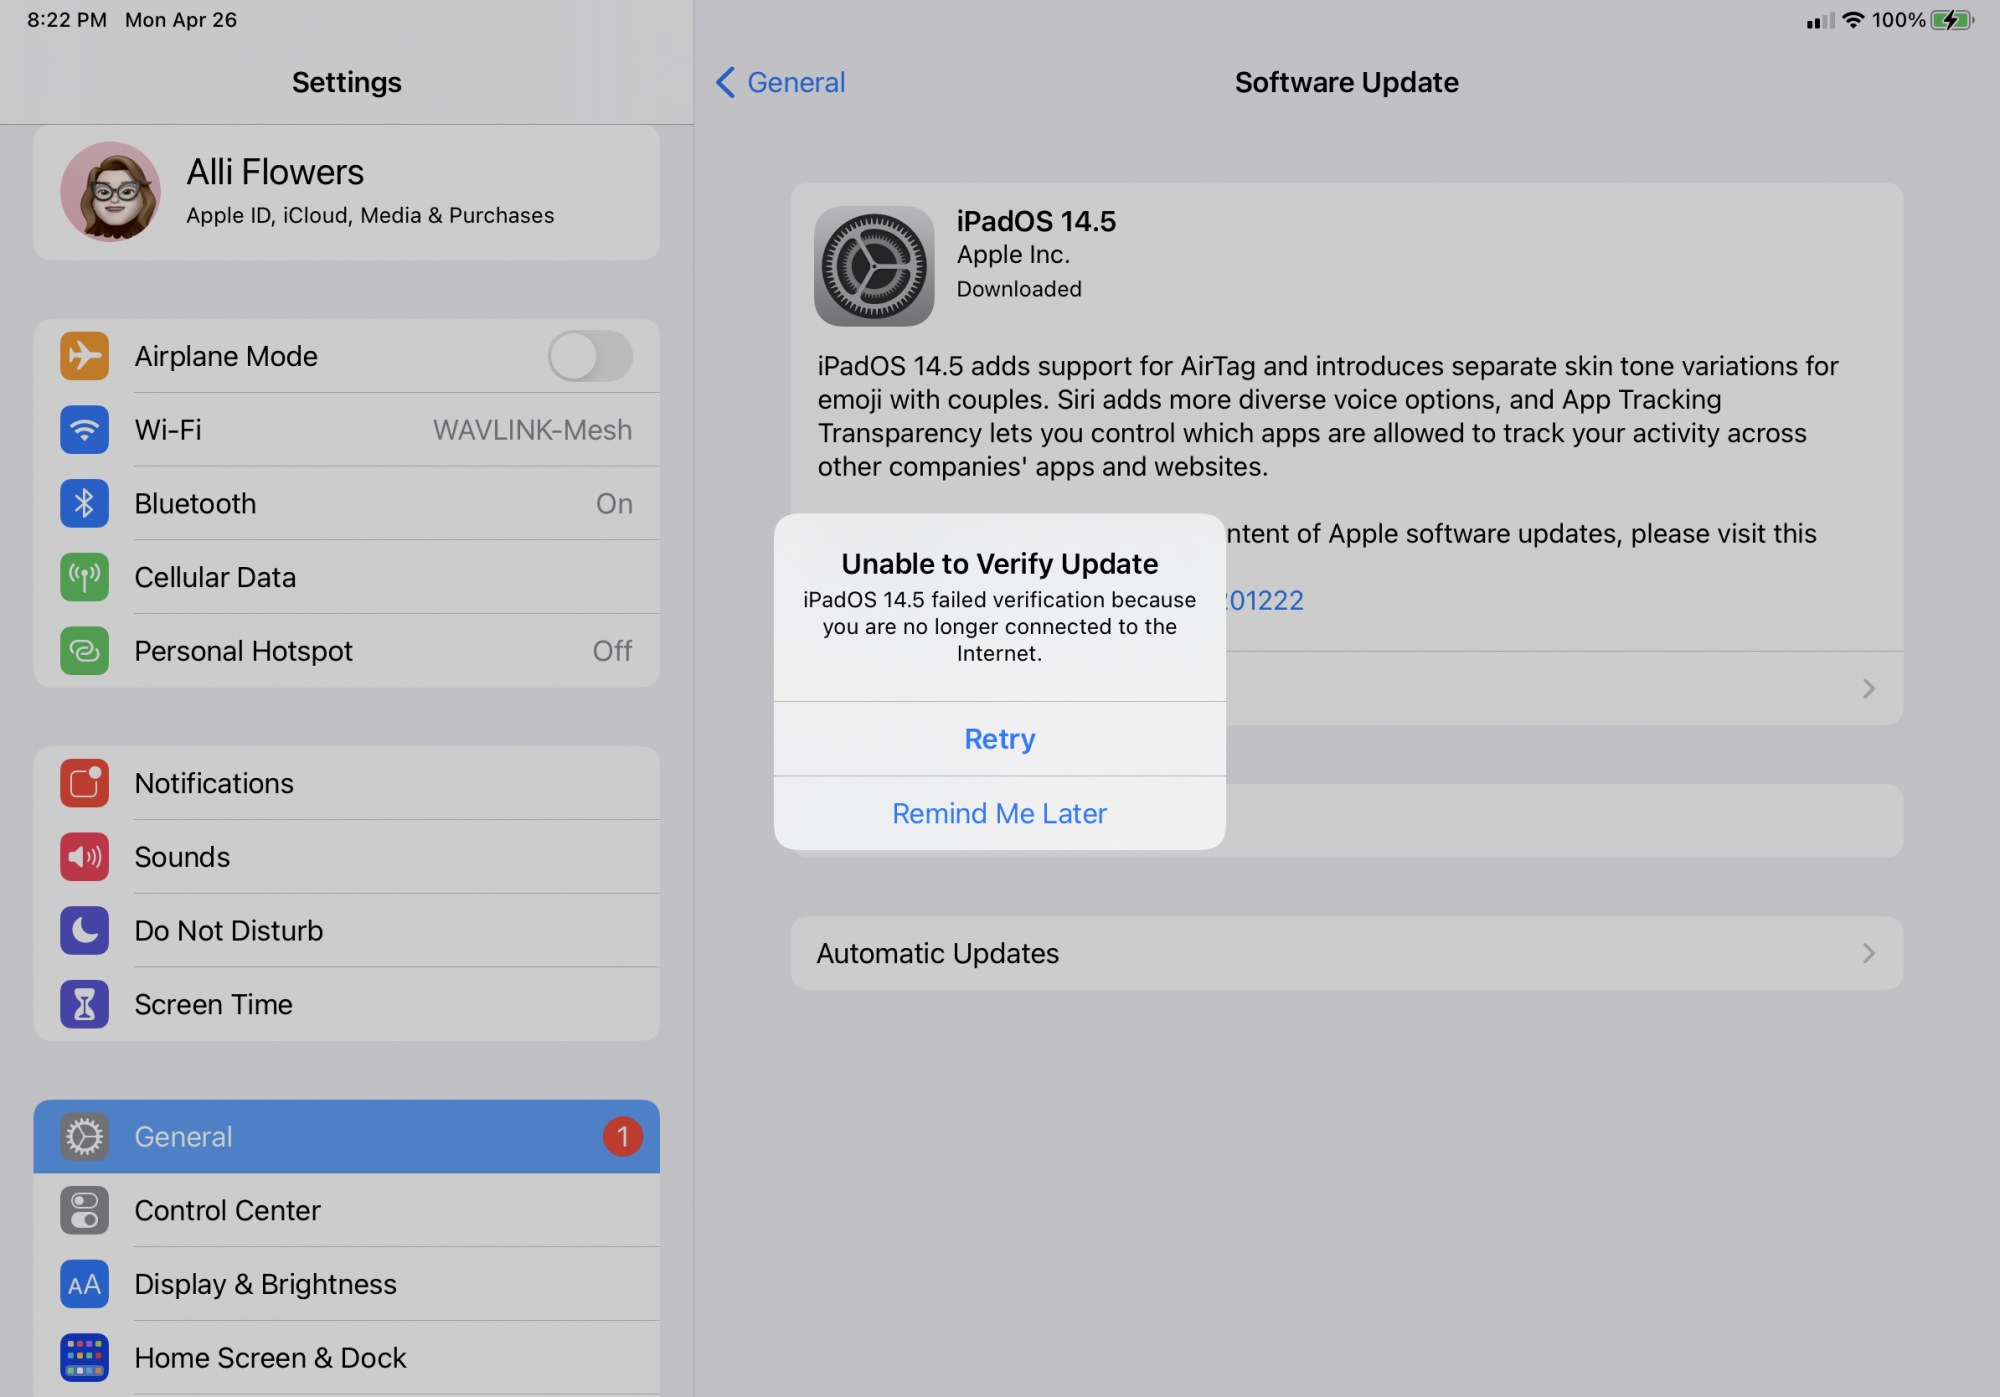Tap the Airplane Mode orange icon
This screenshot has height=1397, width=2000.
pos(84,356)
